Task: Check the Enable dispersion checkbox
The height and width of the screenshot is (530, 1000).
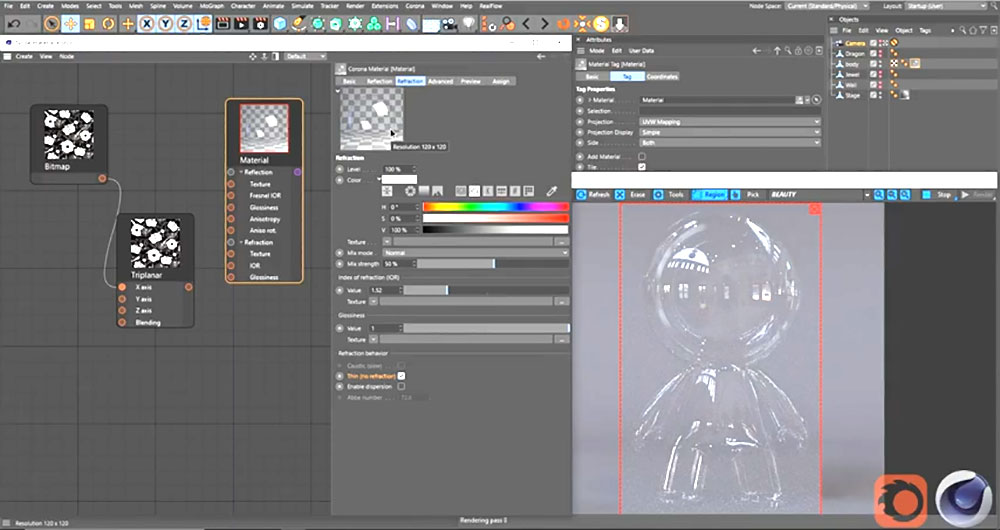Action: point(401,386)
